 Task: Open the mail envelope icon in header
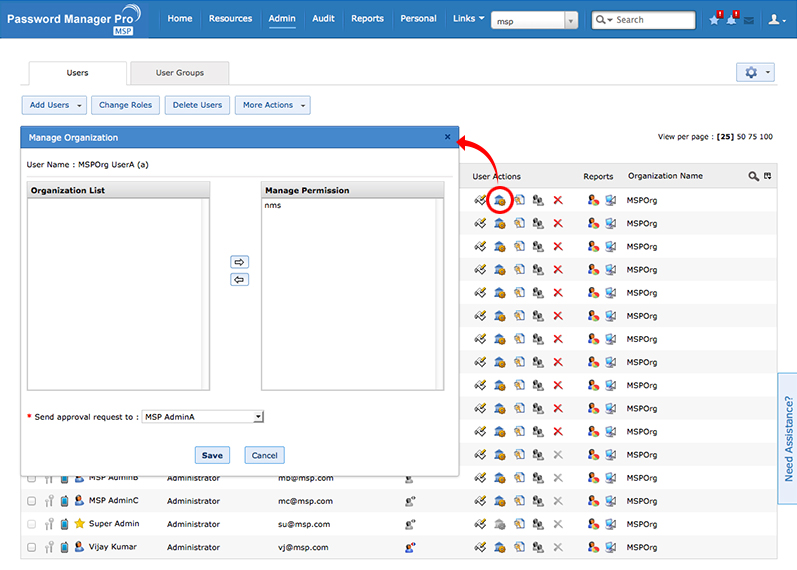coord(749,20)
